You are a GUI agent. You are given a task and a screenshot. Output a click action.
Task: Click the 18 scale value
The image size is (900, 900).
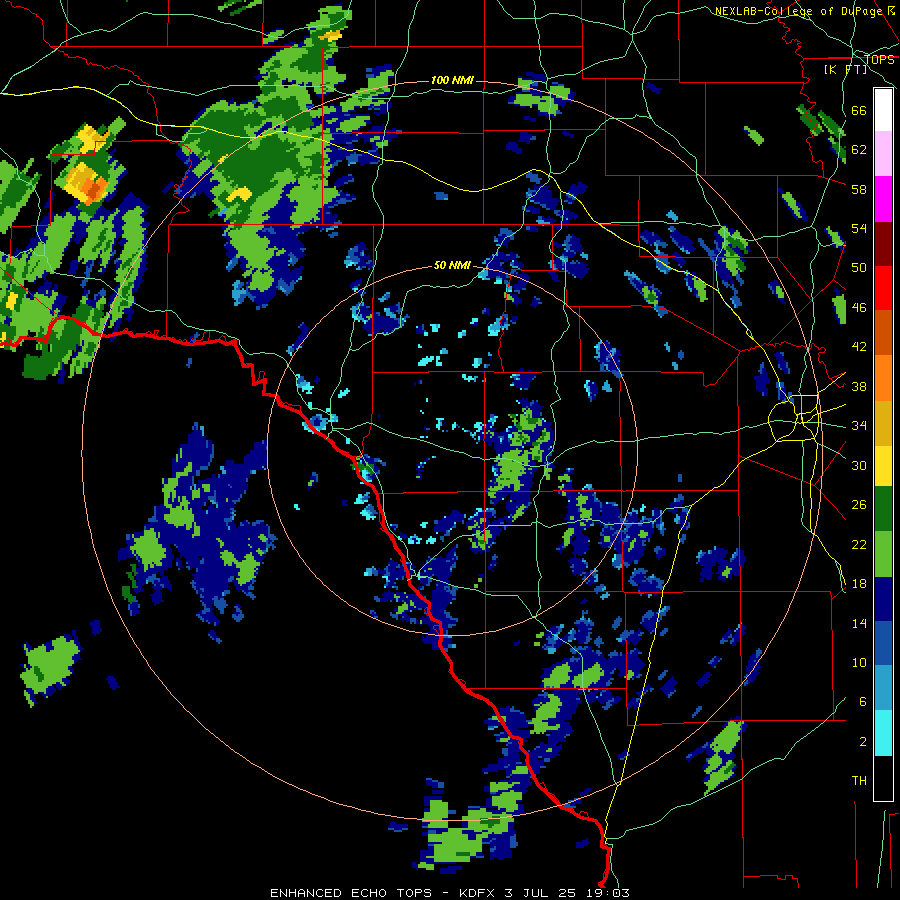coord(859,584)
